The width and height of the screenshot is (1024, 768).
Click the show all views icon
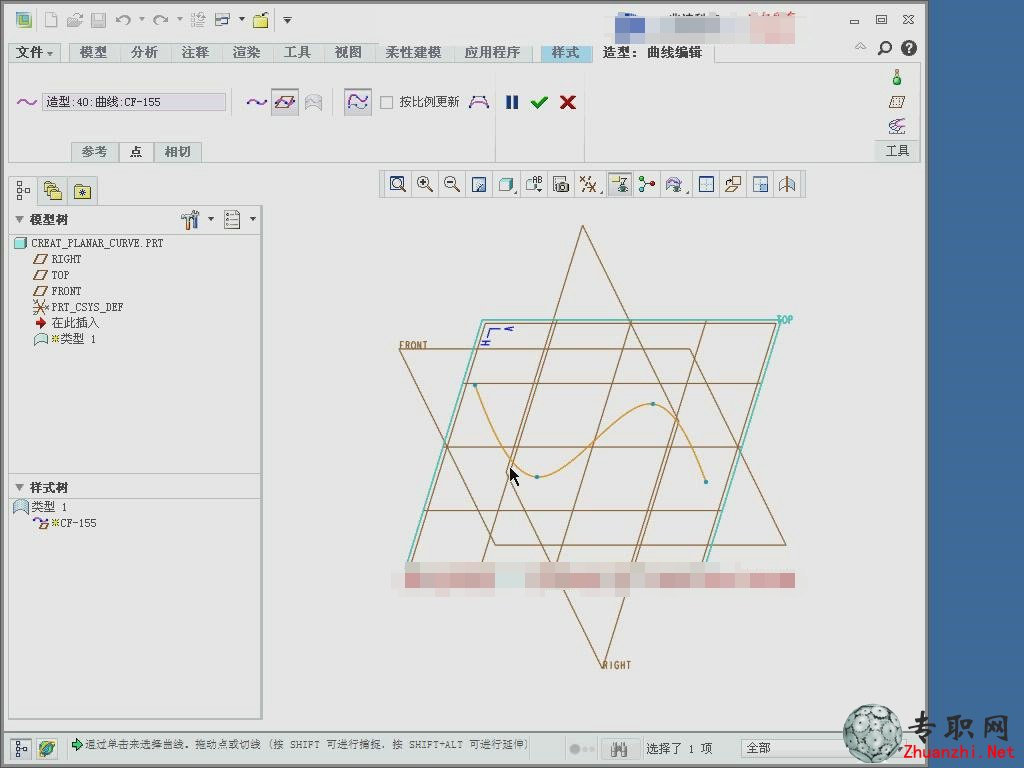pos(706,184)
